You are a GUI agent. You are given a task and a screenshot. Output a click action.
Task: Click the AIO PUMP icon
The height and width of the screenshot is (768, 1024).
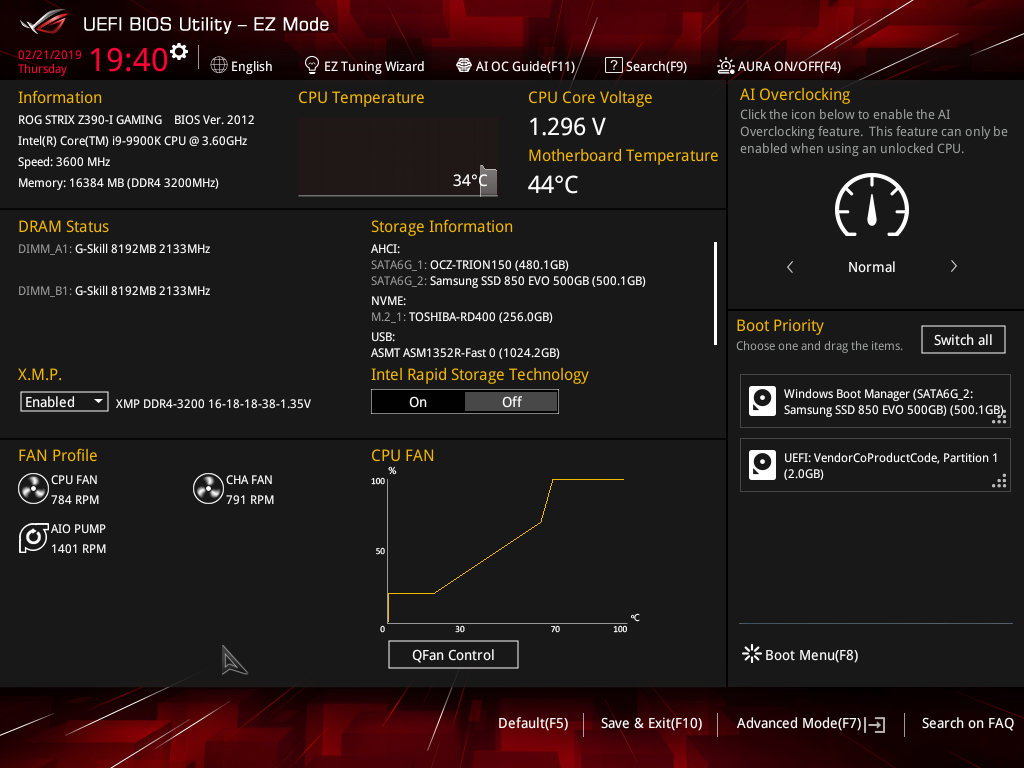point(33,538)
